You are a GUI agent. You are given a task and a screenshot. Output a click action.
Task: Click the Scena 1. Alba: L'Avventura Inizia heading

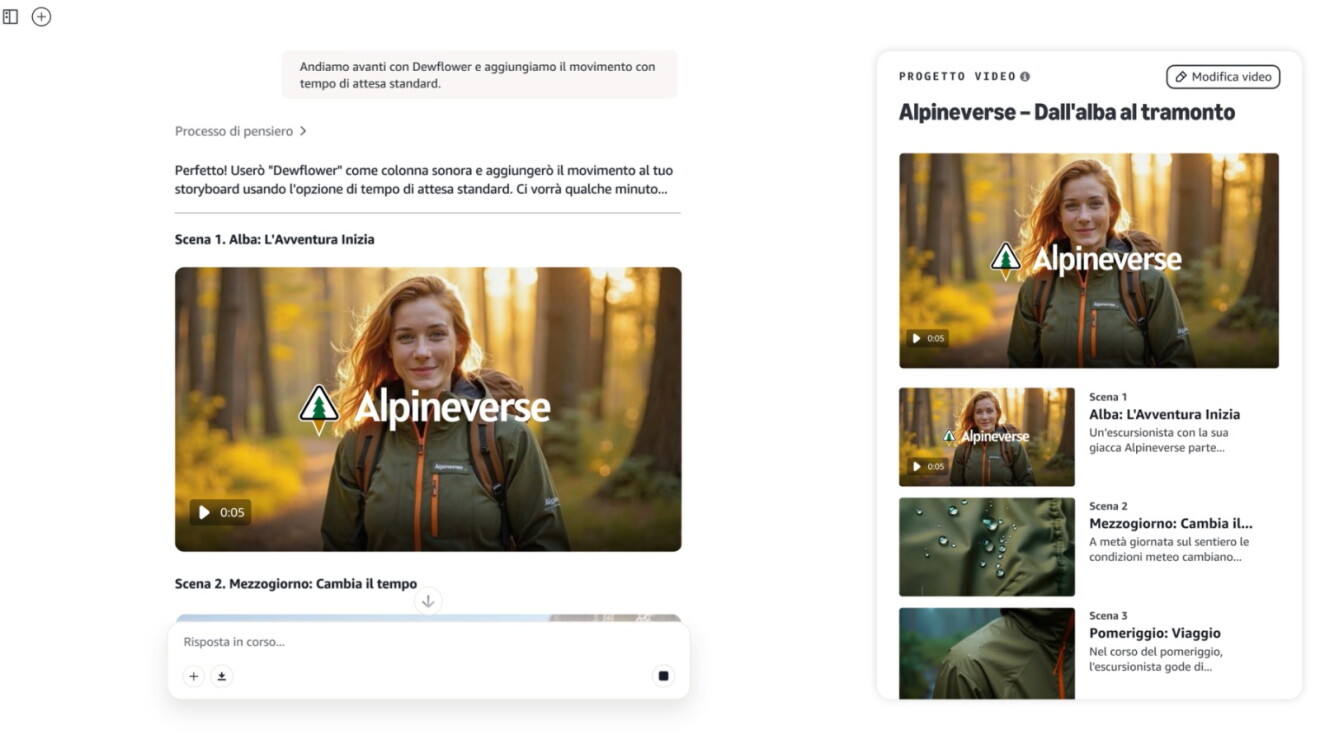(274, 240)
